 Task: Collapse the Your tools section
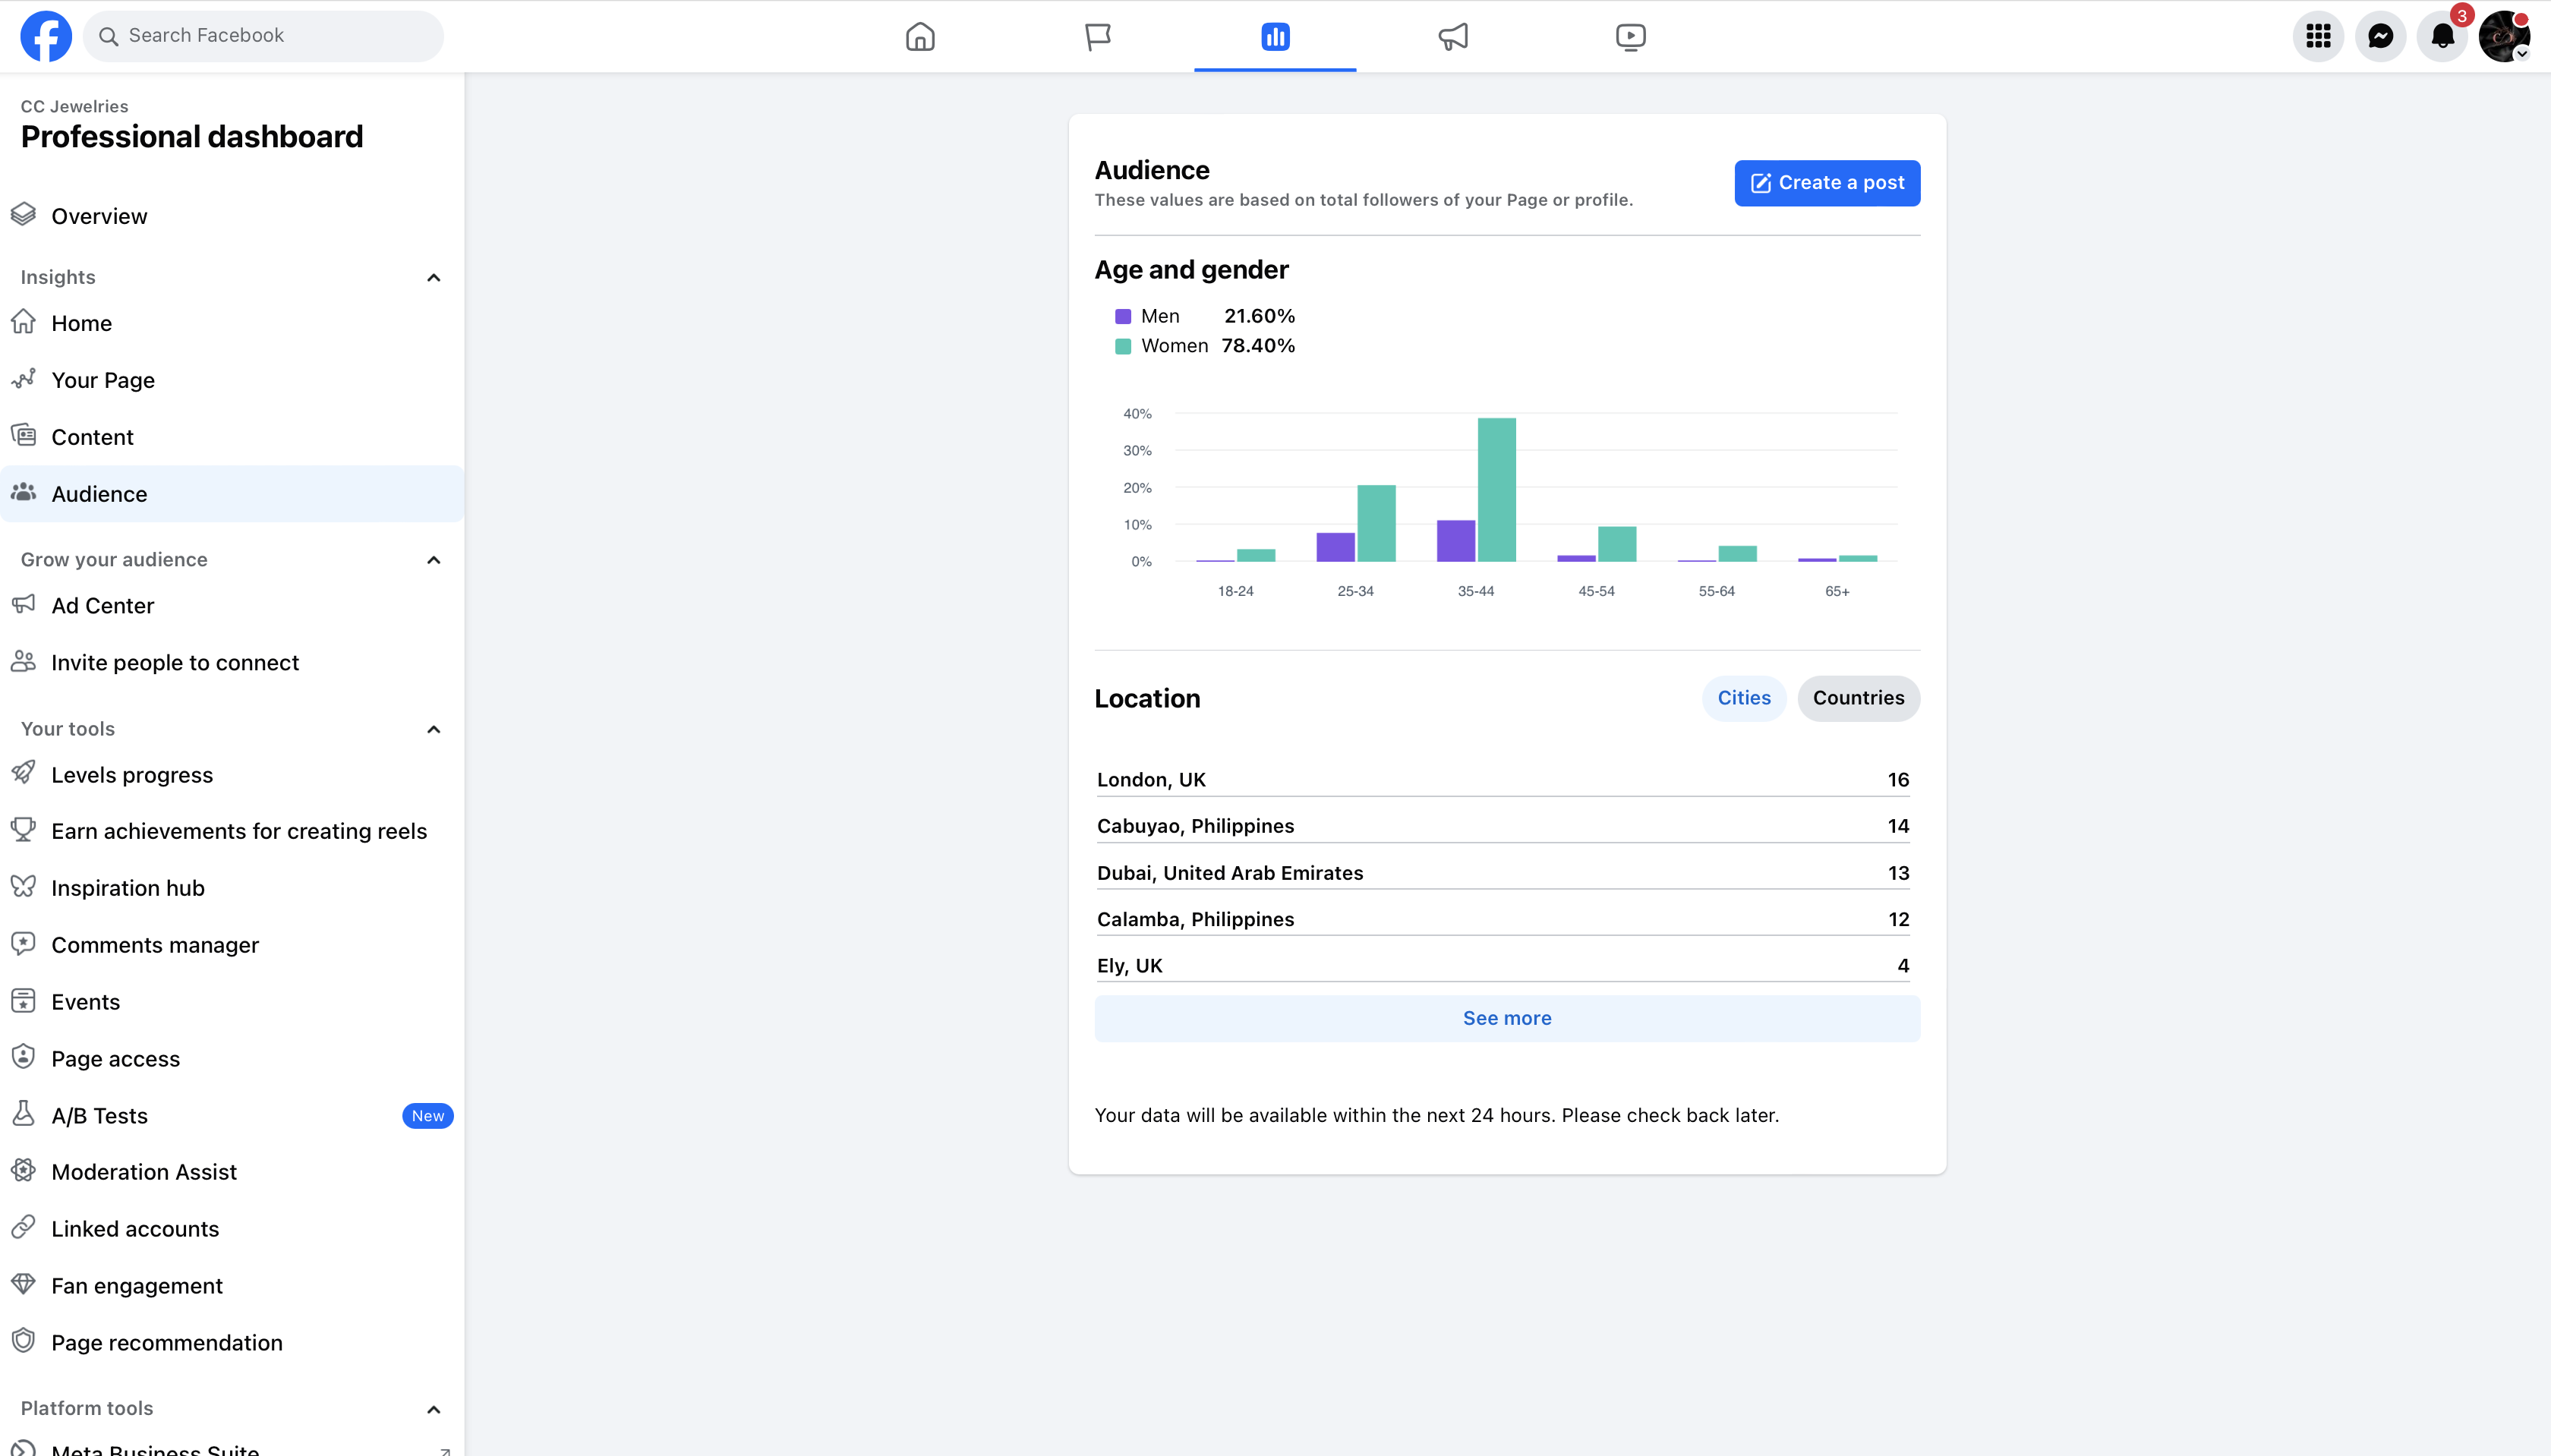click(x=433, y=729)
